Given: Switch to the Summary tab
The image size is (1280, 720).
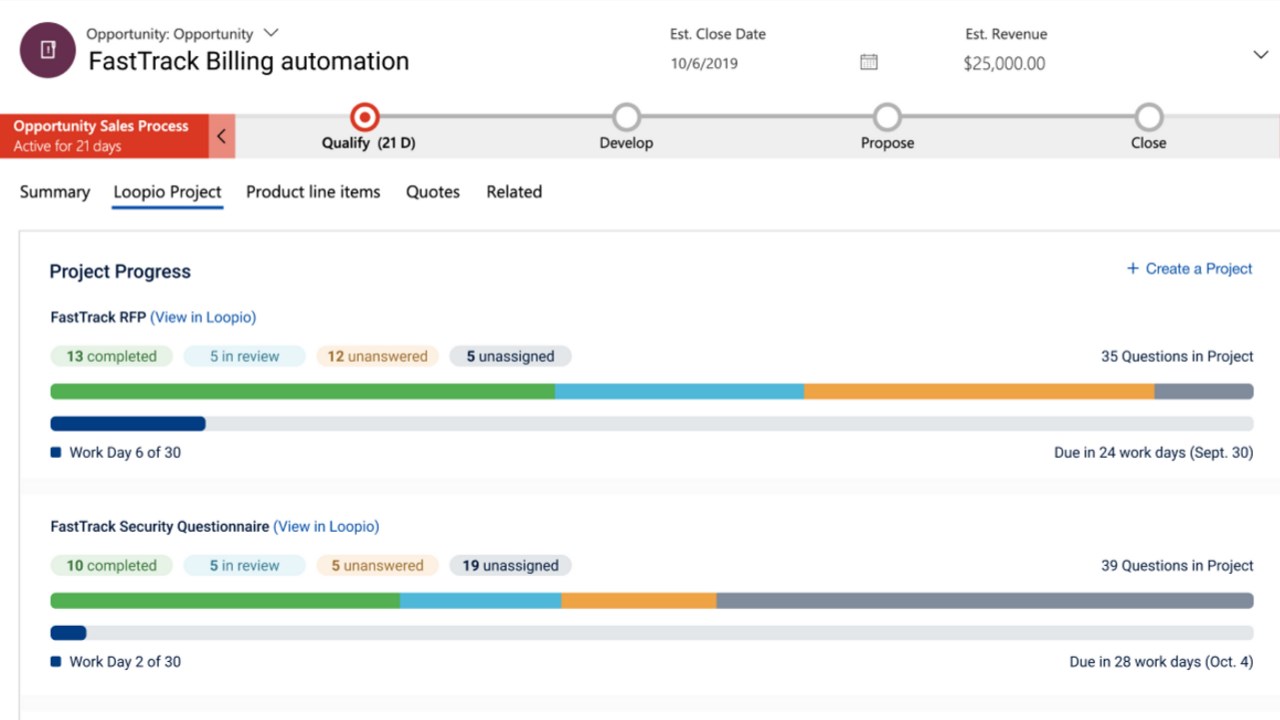Looking at the screenshot, I should coord(55,192).
